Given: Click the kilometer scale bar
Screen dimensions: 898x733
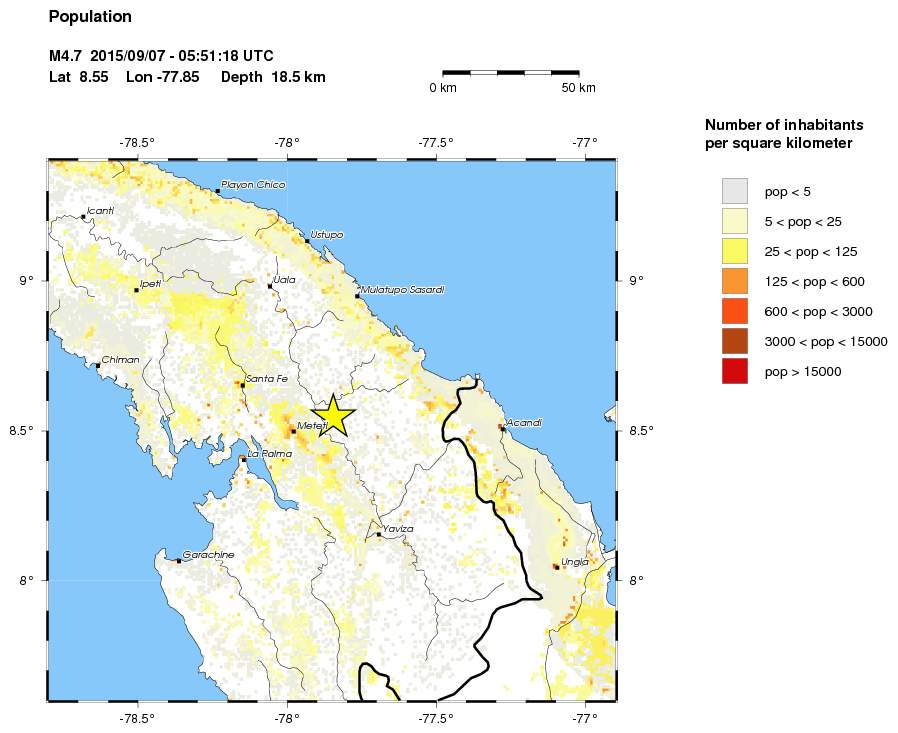Looking at the screenshot, I should (x=510, y=72).
